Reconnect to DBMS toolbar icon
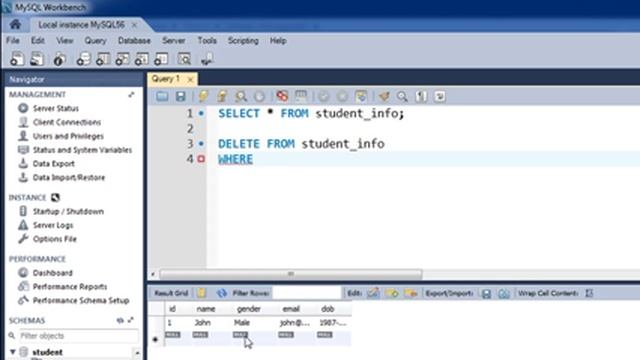This screenshot has height=360, width=640. coord(207,59)
